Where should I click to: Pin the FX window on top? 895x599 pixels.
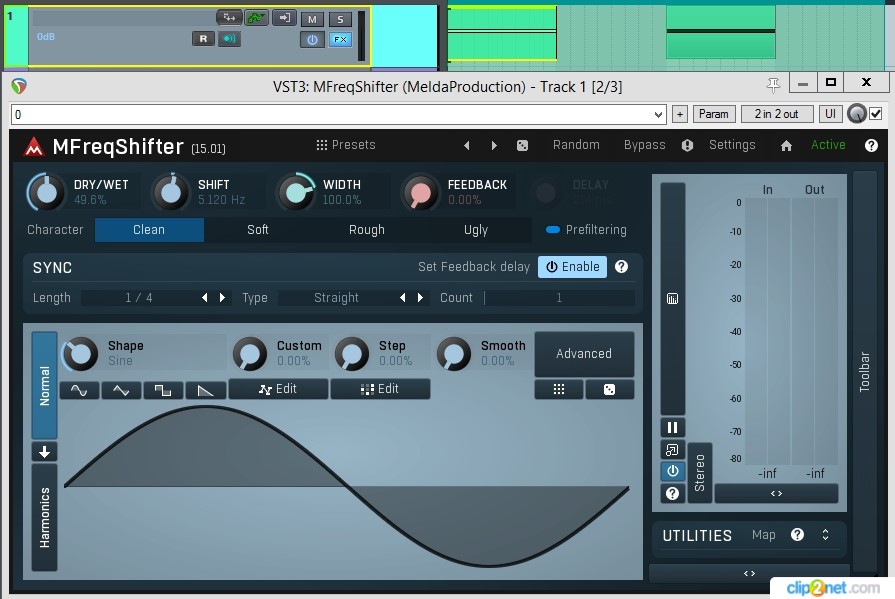point(773,85)
